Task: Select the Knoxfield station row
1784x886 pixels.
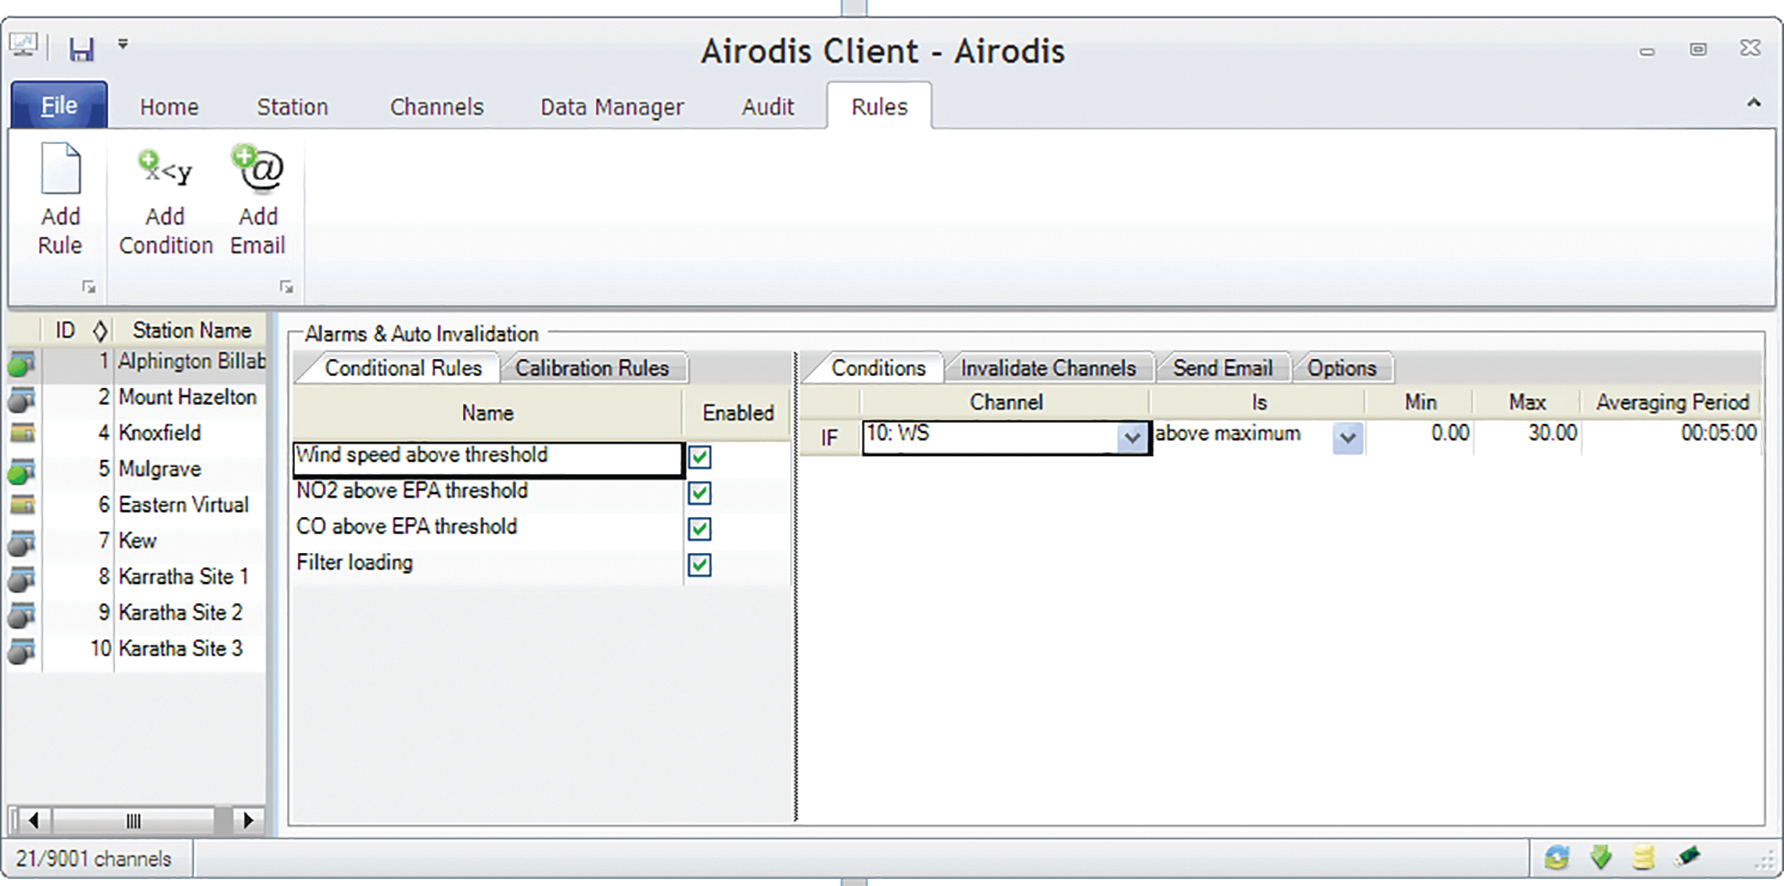Action: (160, 433)
